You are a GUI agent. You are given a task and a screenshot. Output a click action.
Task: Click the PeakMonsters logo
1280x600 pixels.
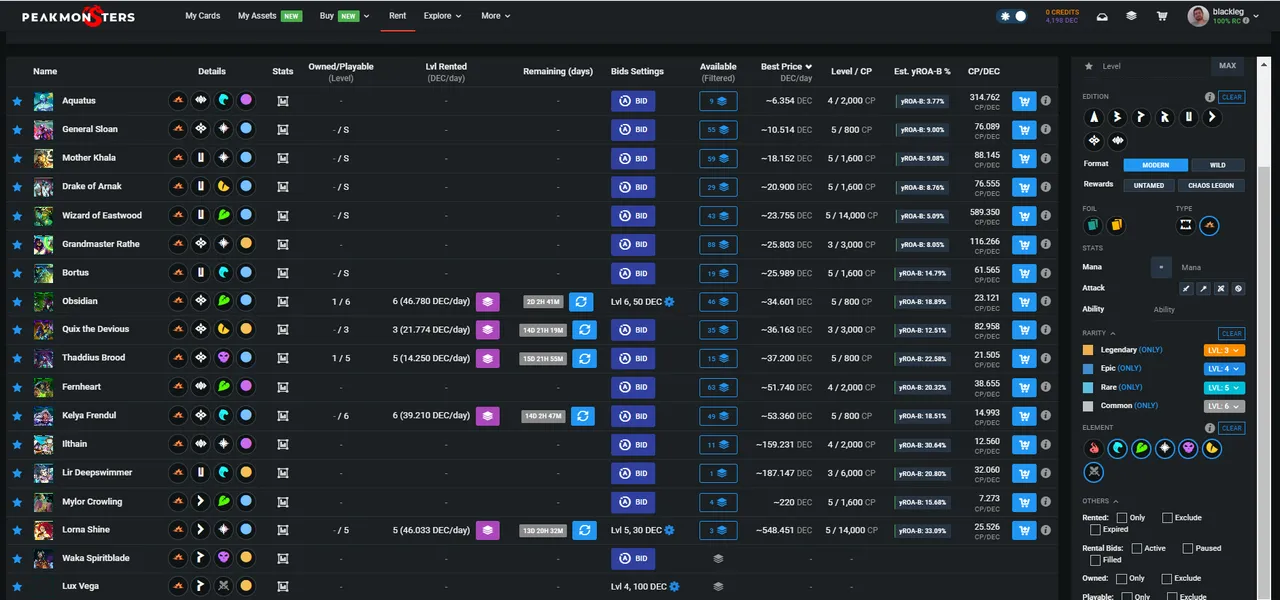[78, 17]
